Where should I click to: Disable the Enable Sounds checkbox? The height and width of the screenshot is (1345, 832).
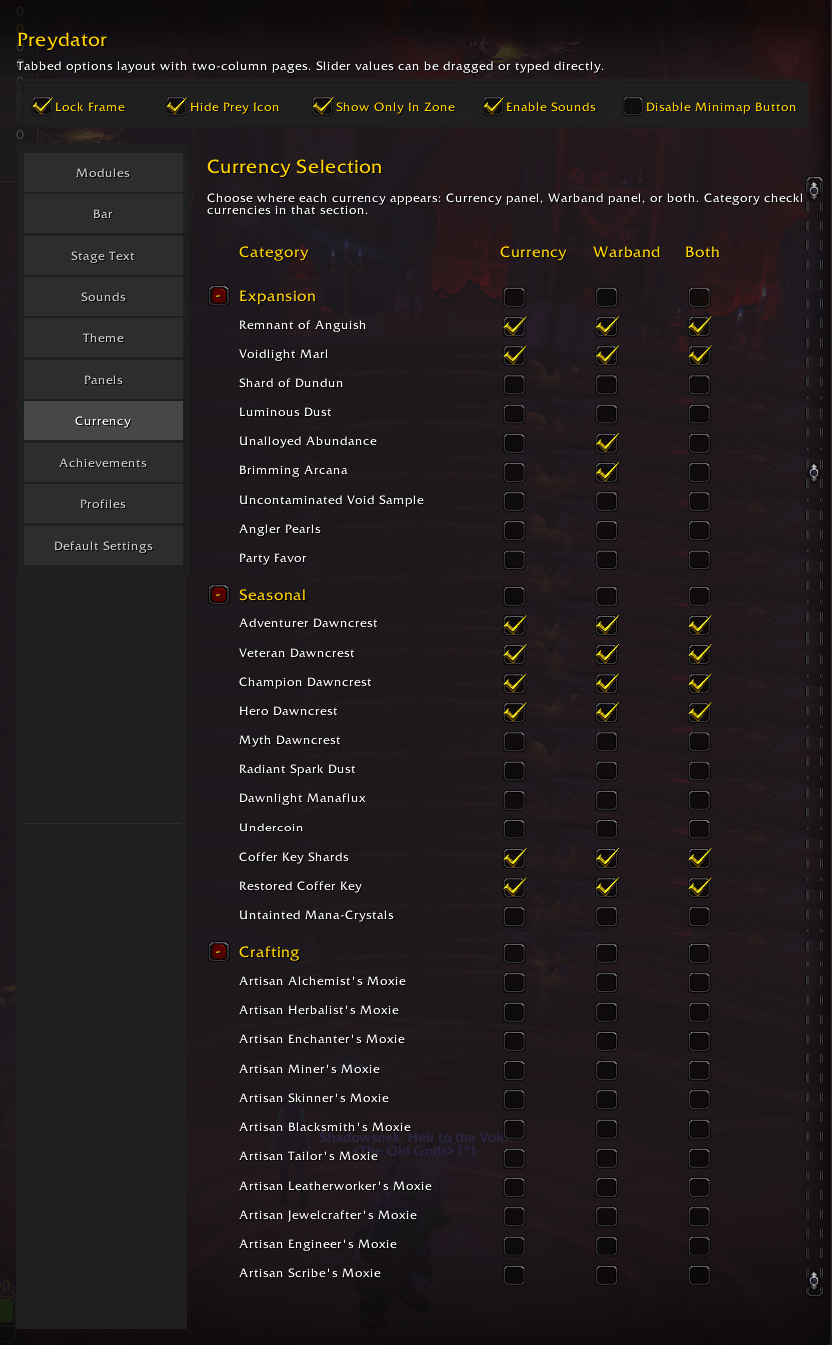[x=493, y=106]
